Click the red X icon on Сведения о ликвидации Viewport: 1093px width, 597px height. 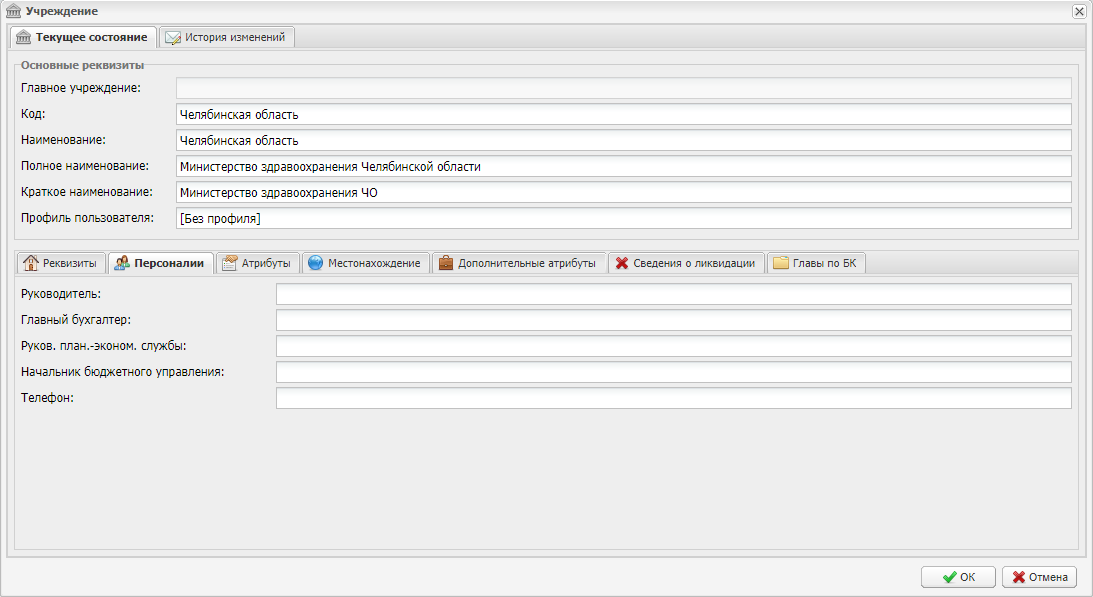[x=621, y=263]
